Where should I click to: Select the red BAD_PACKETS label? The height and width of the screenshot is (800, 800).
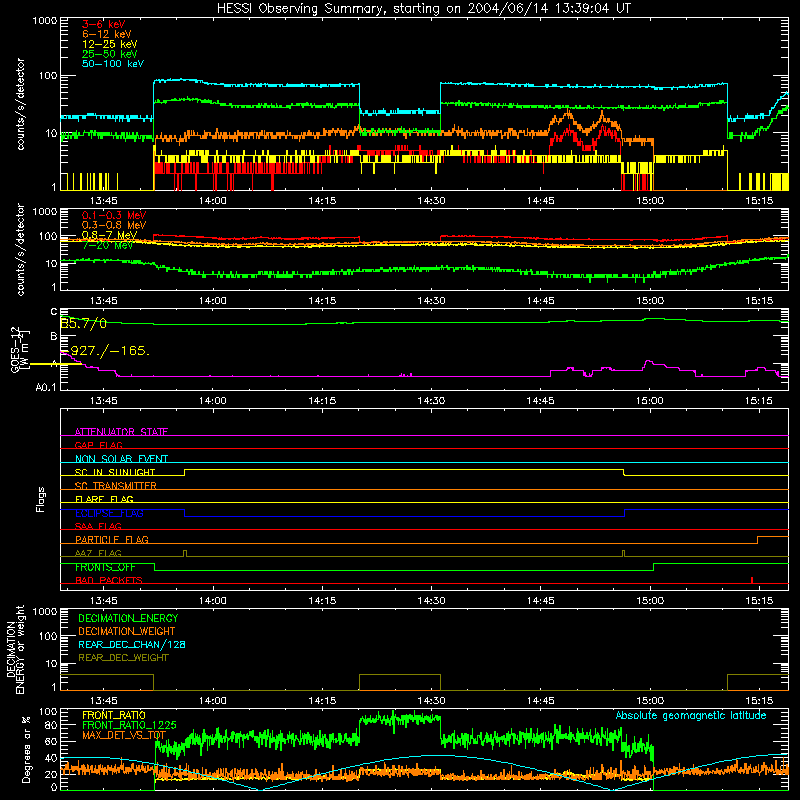[109, 580]
